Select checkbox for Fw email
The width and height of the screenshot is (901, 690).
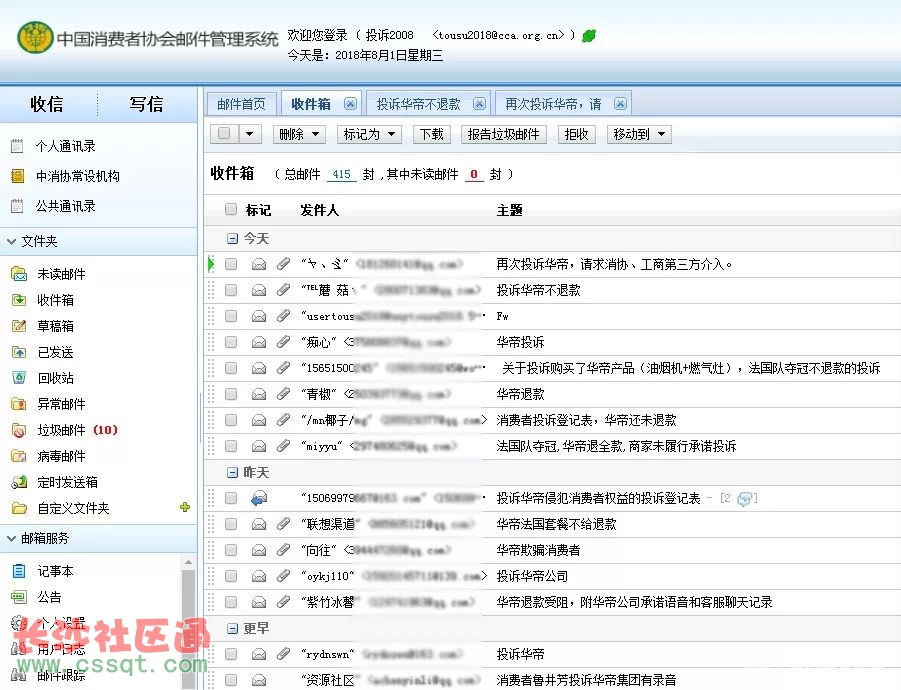tap(231, 316)
